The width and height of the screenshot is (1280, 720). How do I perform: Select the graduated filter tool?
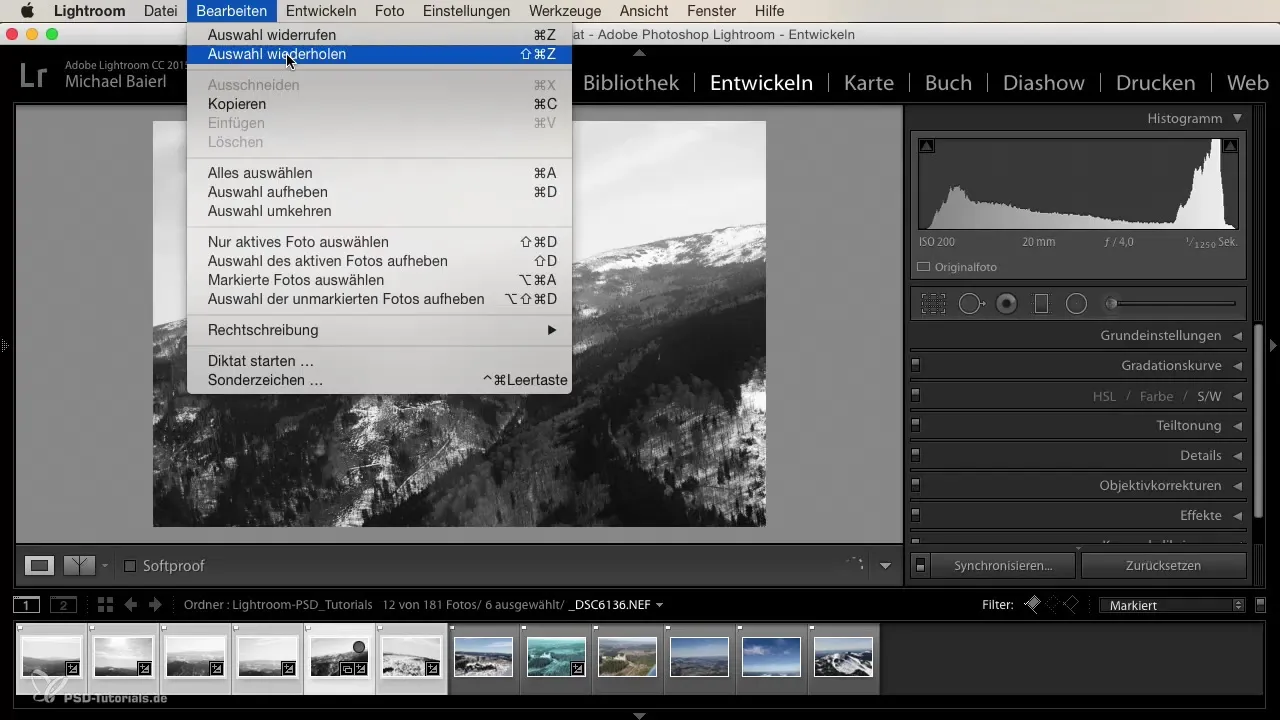(1041, 304)
